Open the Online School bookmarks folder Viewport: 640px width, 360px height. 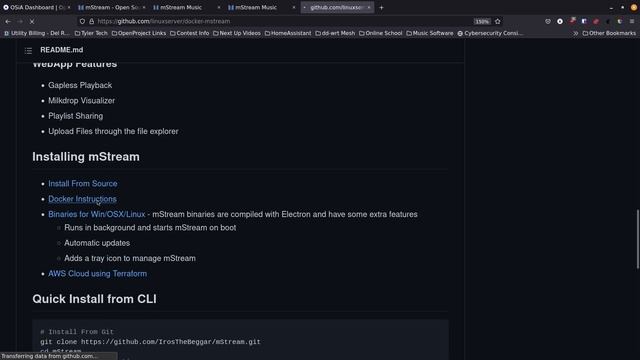(381, 33)
